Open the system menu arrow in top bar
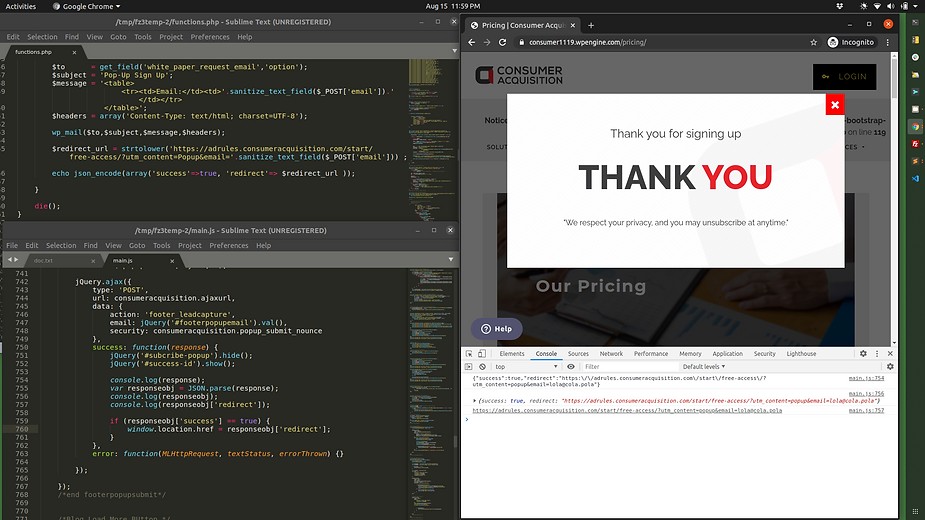Viewport: 925px width, 520px height. 914,6
